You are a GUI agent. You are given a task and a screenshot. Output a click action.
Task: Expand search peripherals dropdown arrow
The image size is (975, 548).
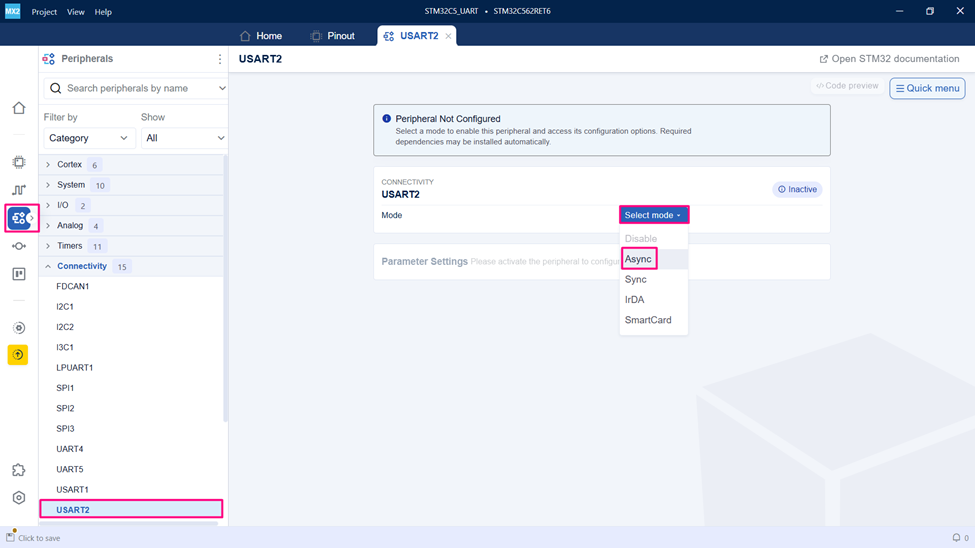[222, 88]
